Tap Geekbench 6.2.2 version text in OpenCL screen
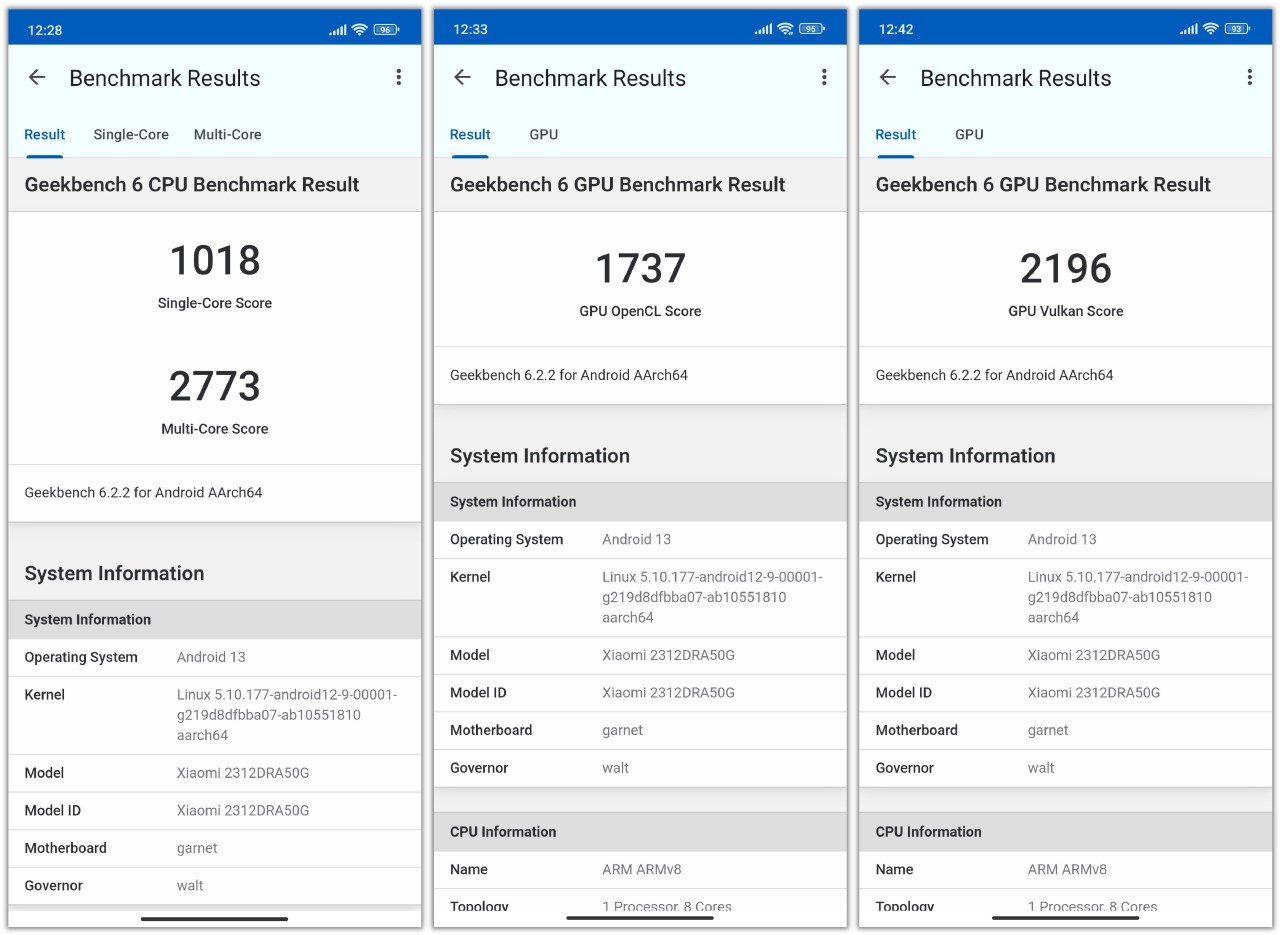Viewport: 1280px width, 935px height. coord(569,375)
